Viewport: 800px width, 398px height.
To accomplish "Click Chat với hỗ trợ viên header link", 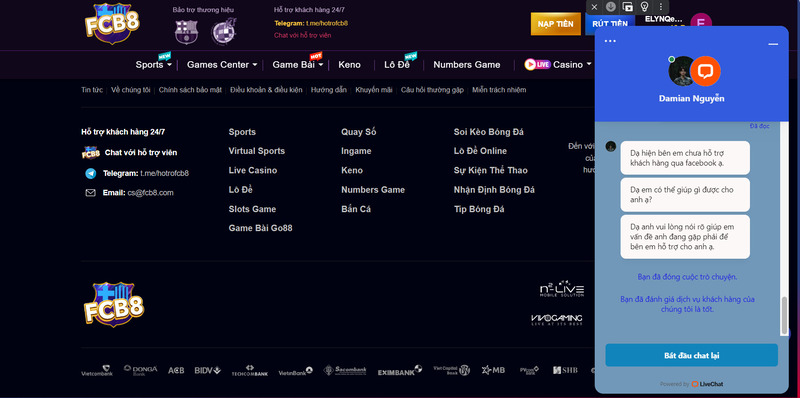I will click(x=303, y=35).
